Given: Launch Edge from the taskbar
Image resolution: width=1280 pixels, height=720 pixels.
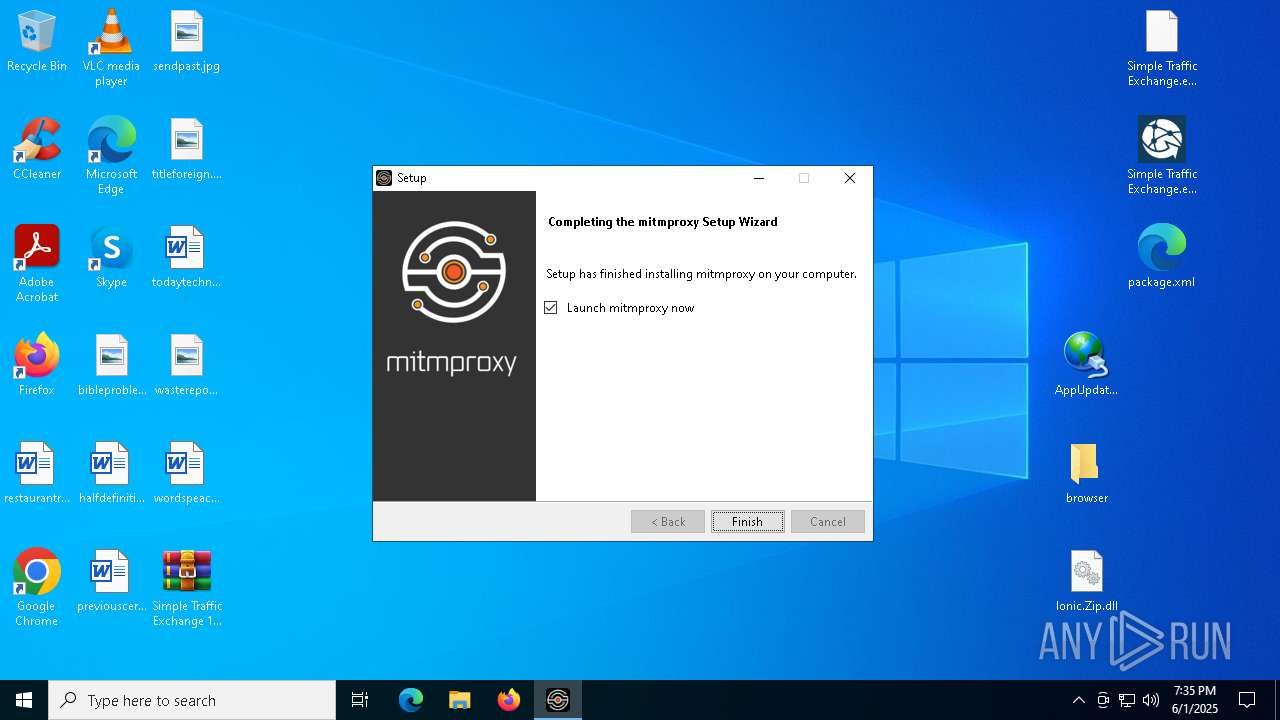Looking at the screenshot, I should click(x=411, y=700).
